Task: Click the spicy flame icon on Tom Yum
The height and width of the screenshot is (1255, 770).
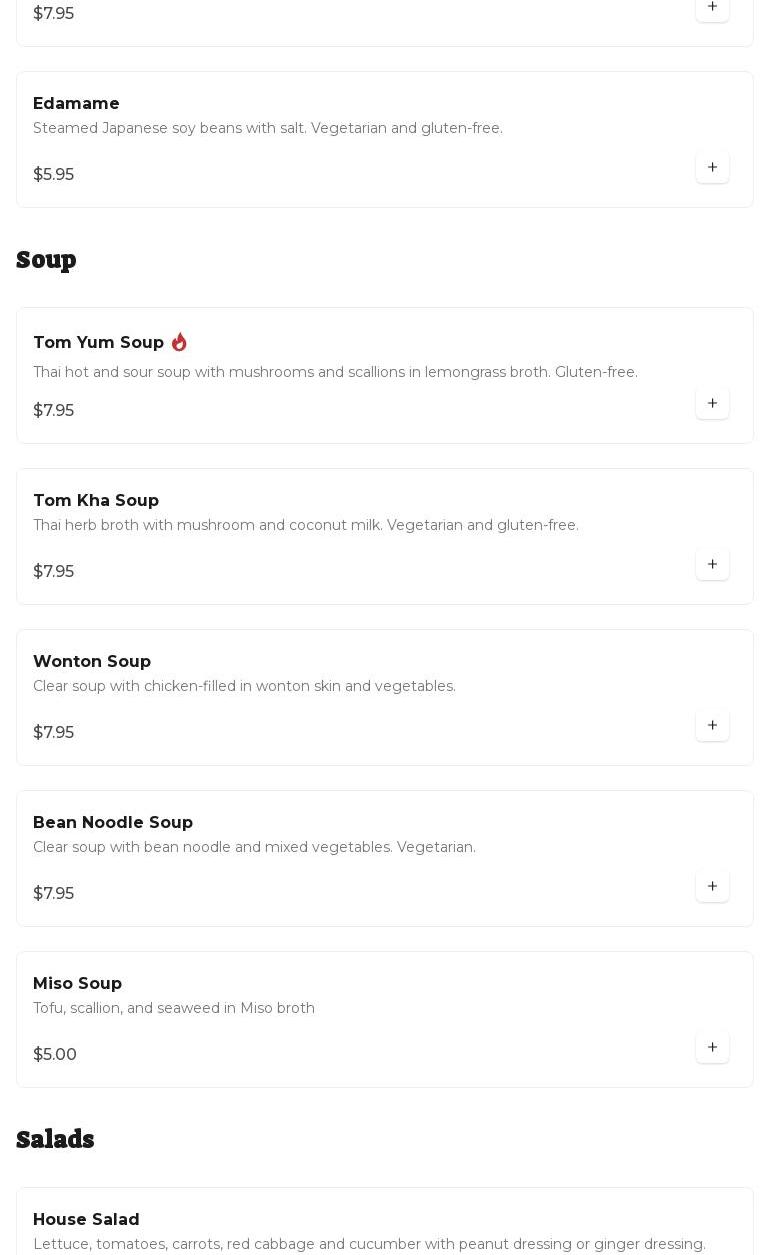Action: 179,342
